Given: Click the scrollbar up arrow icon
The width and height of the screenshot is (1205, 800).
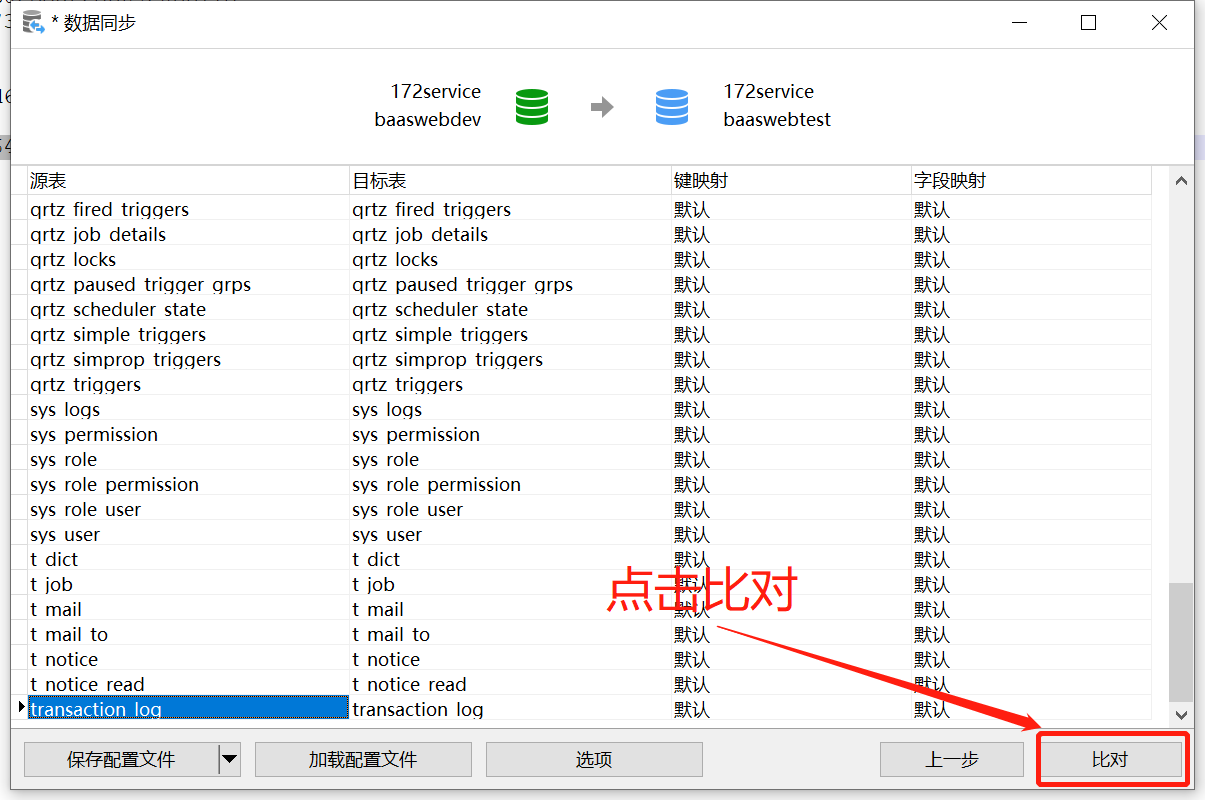Looking at the screenshot, I should [x=1180, y=180].
